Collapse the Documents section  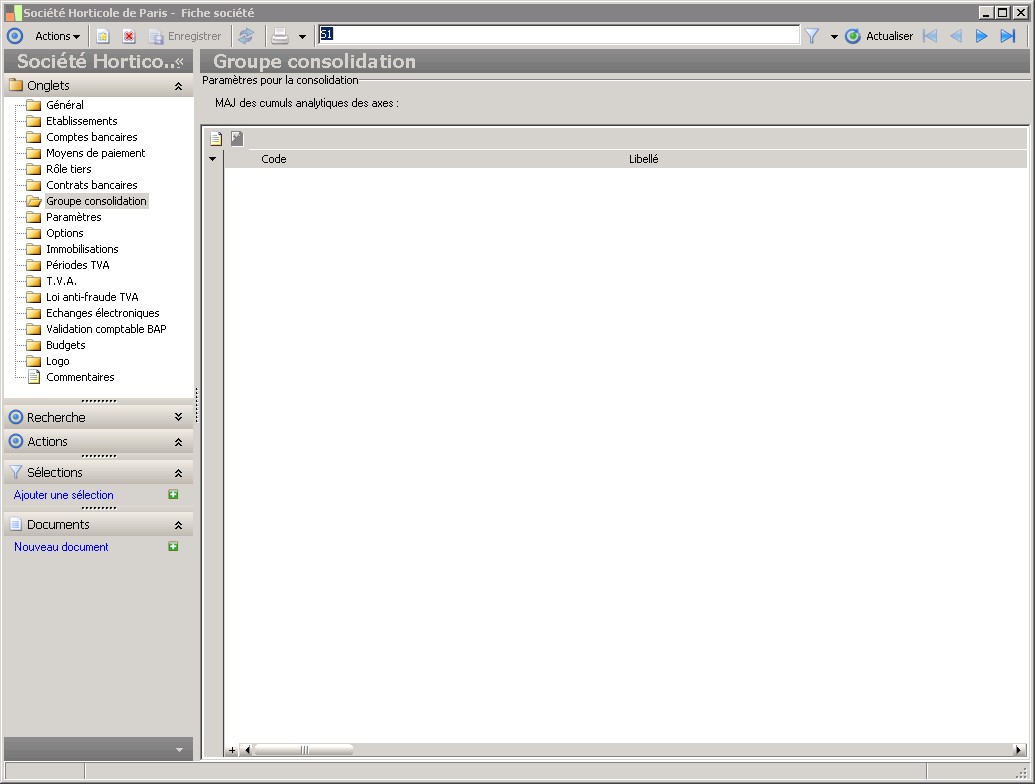point(178,525)
